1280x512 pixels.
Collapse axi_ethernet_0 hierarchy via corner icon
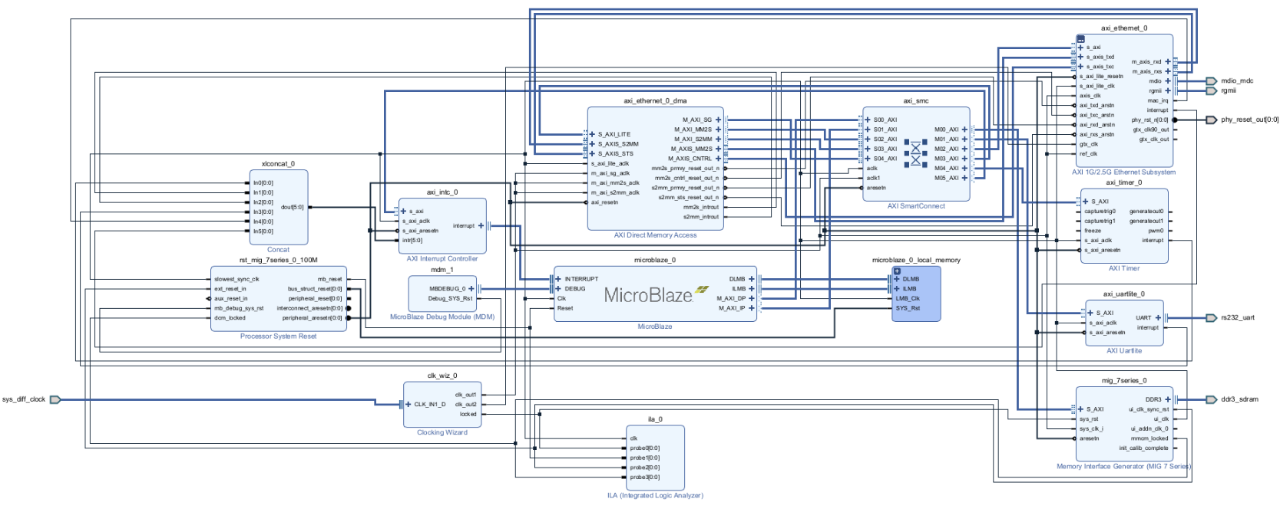coord(1081,39)
